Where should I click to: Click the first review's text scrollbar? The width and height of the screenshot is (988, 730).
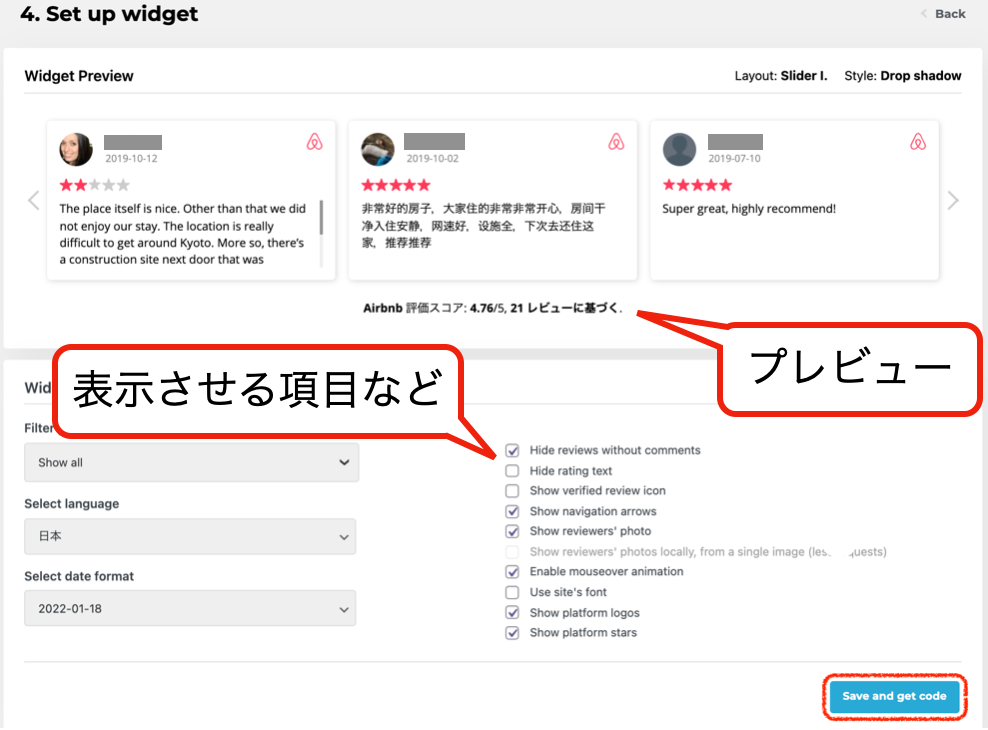[x=321, y=232]
